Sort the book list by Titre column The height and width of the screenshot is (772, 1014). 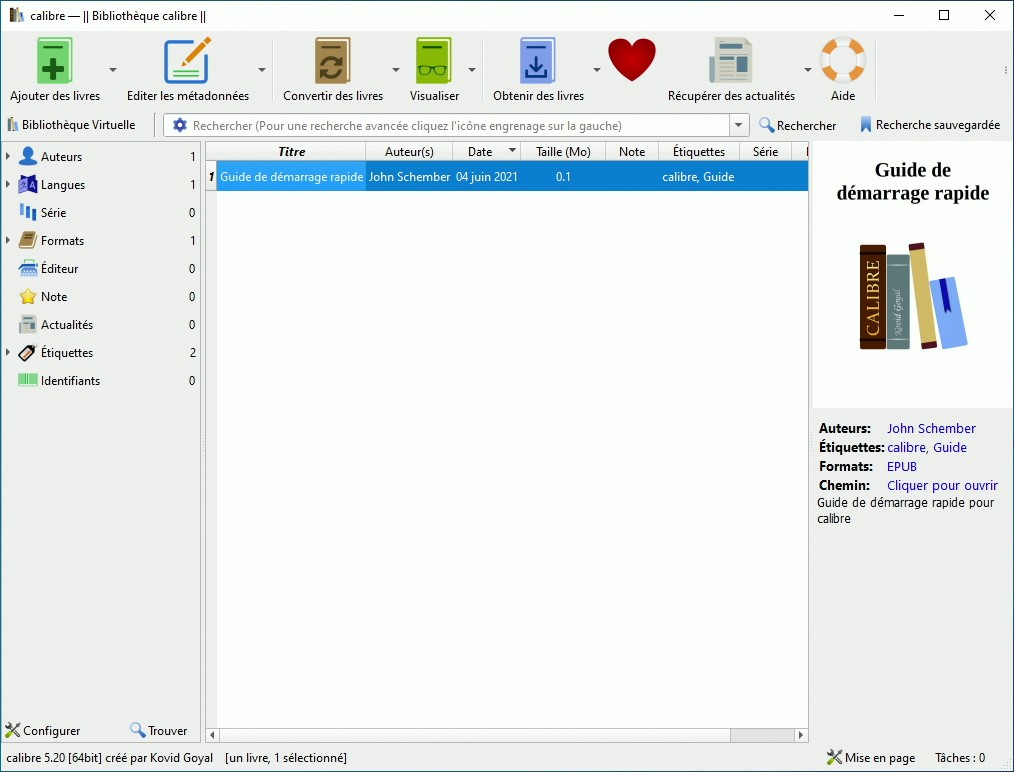coord(291,152)
